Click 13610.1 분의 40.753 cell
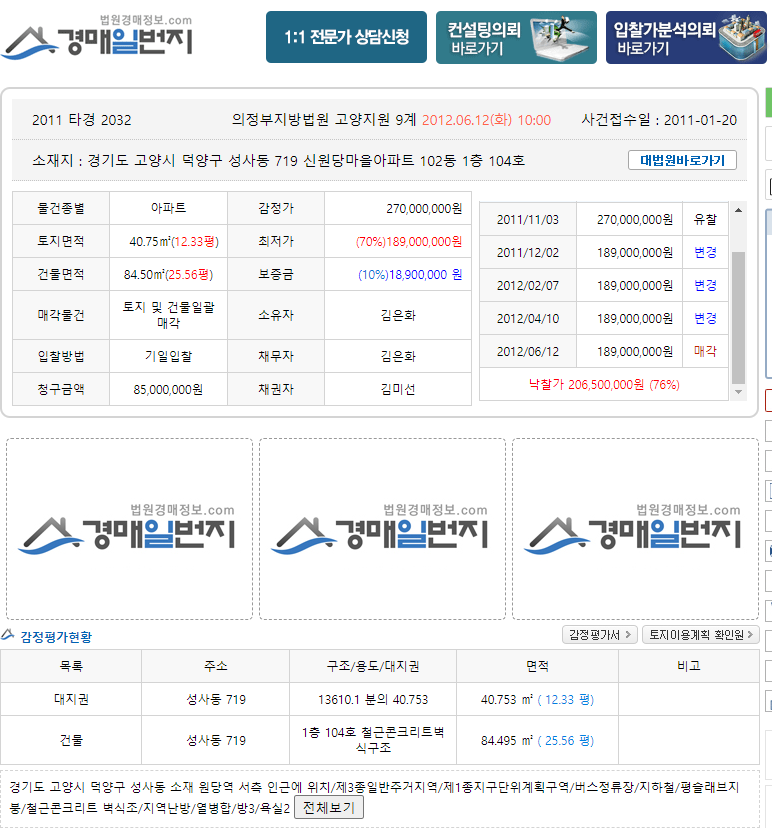Image resolution: width=772 pixels, height=828 pixels. click(373, 699)
